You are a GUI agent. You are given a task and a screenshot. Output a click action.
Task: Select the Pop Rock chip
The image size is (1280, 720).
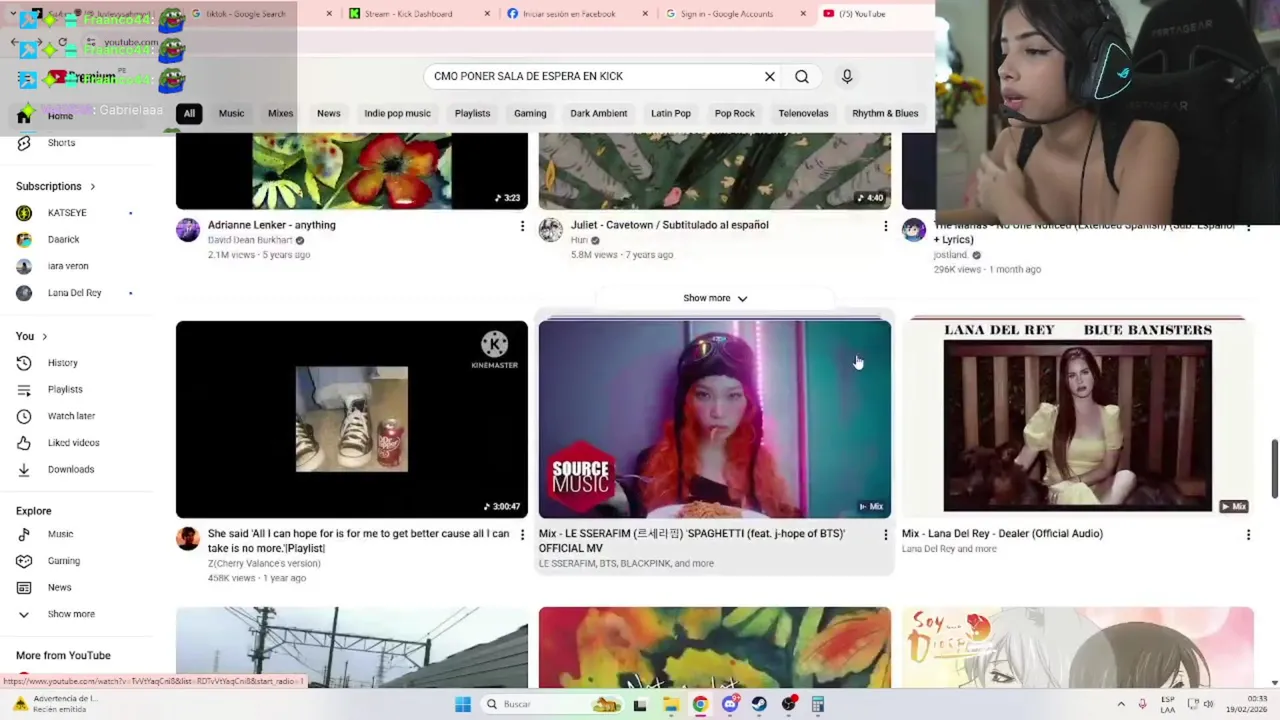point(735,113)
